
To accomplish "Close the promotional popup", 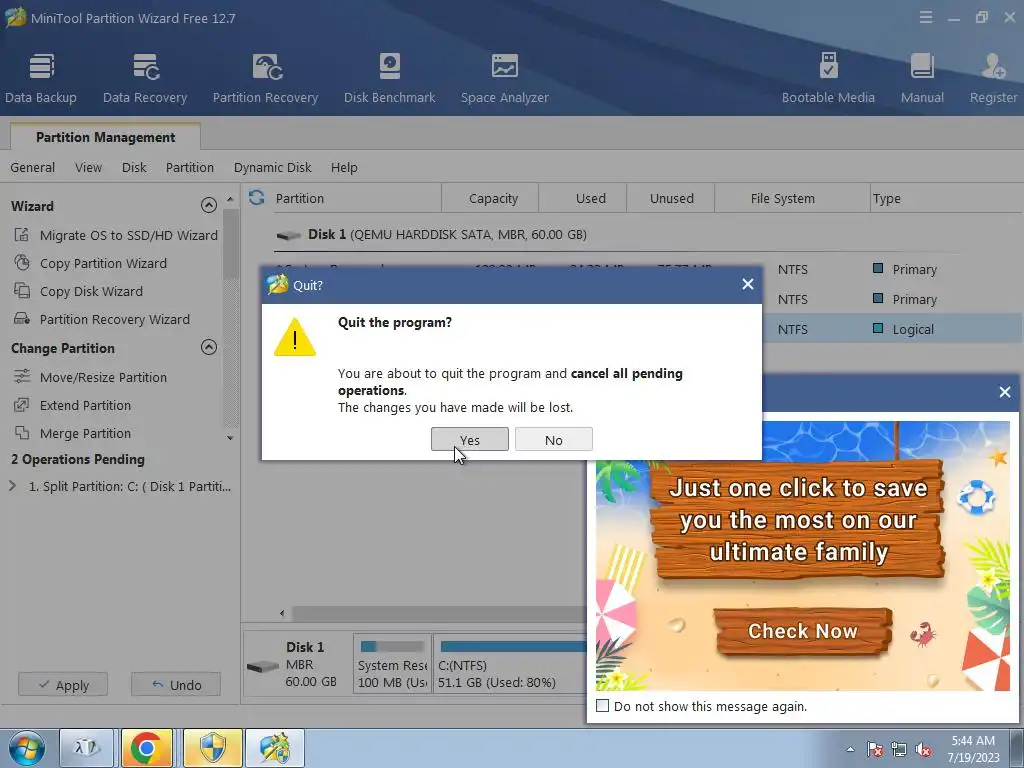I will [x=1005, y=392].
